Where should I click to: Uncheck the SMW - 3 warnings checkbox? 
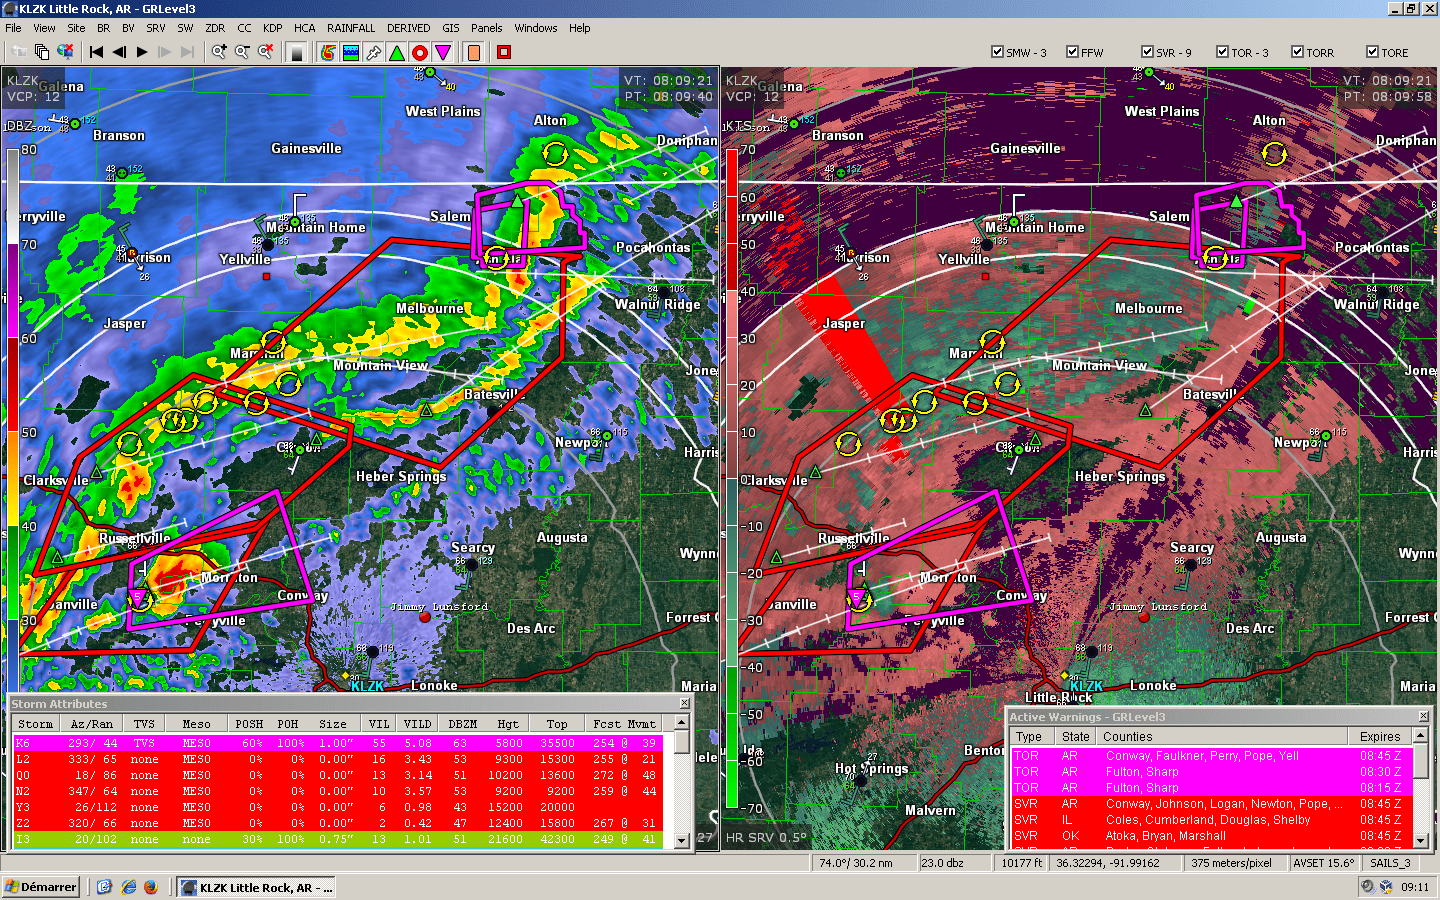pos(997,52)
